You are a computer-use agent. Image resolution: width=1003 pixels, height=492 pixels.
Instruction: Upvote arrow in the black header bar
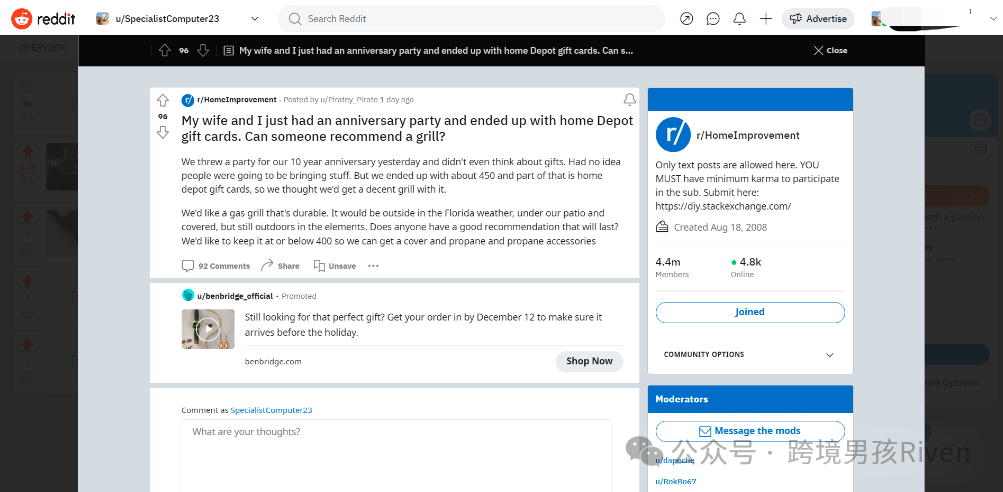[163, 50]
